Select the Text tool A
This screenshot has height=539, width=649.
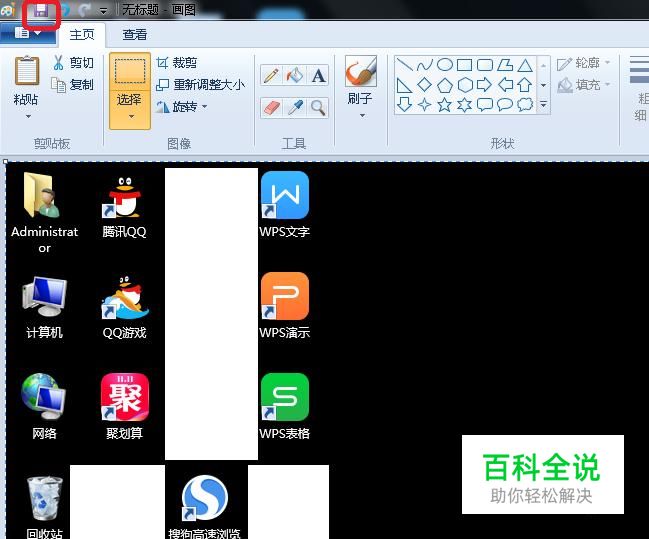pos(318,76)
